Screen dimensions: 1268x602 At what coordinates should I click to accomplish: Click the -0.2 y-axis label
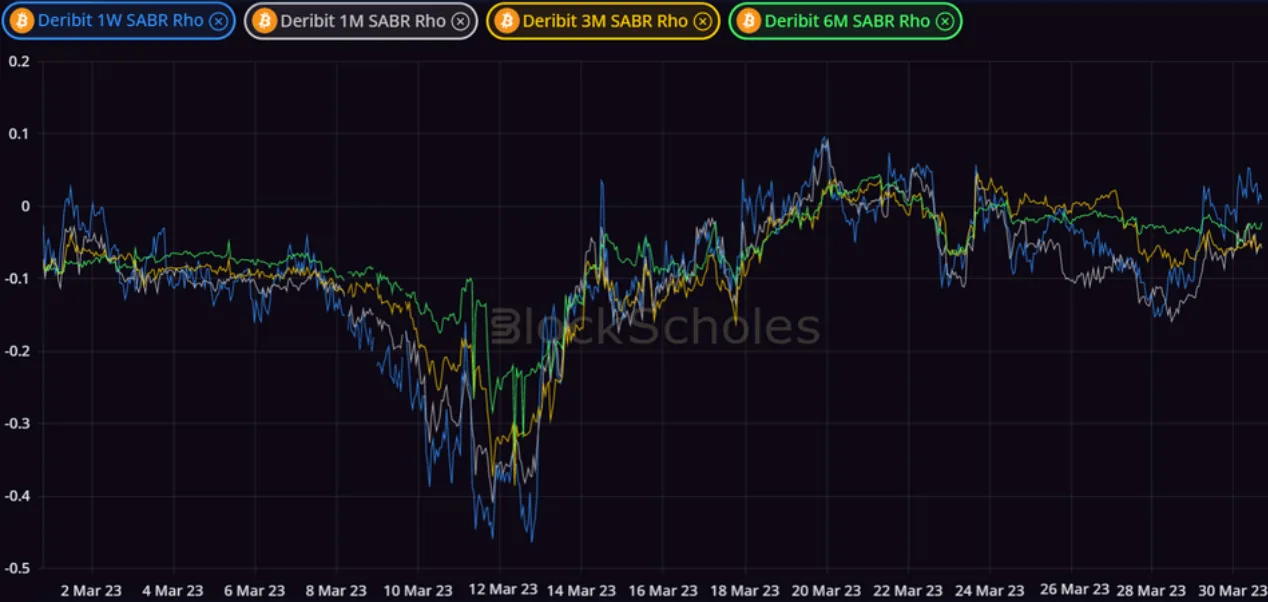tap(16, 351)
